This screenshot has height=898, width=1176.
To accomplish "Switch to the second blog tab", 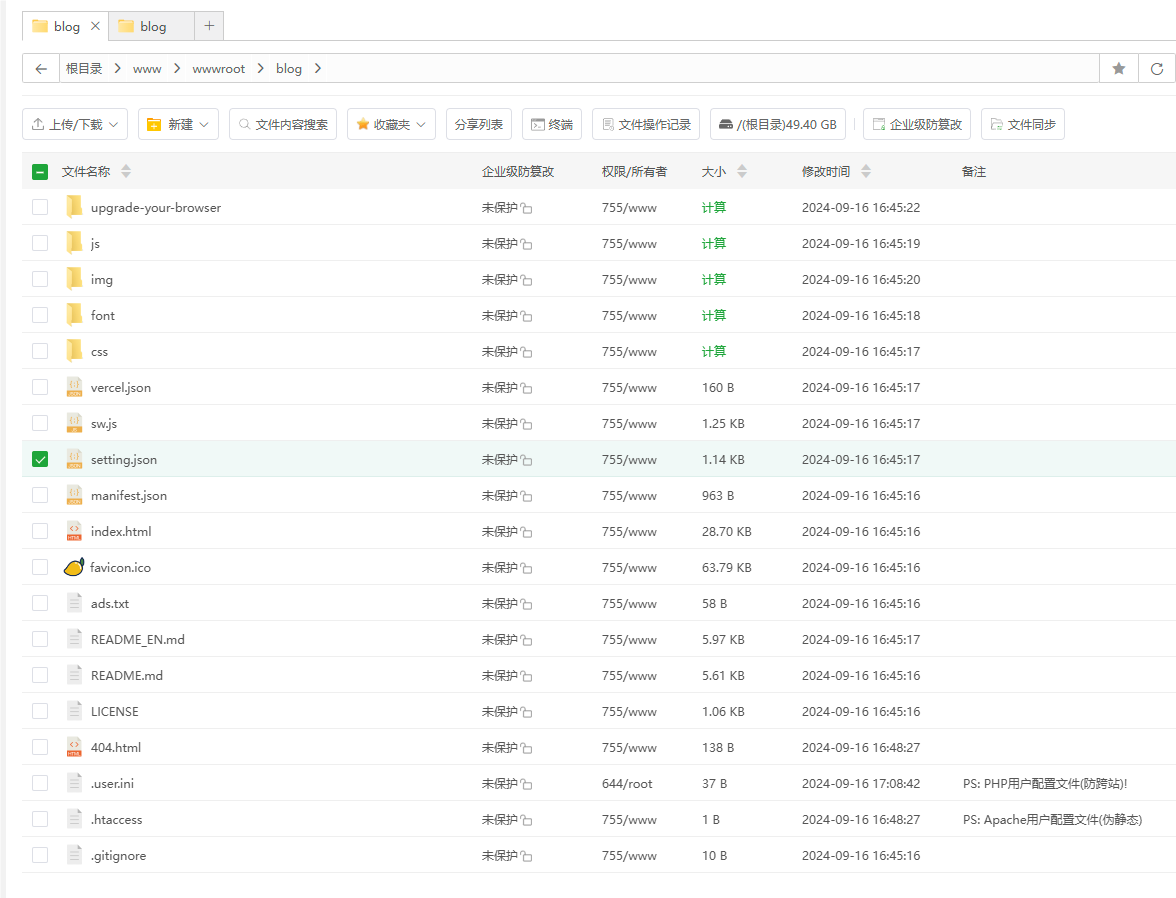I will pyautogui.click(x=152, y=26).
